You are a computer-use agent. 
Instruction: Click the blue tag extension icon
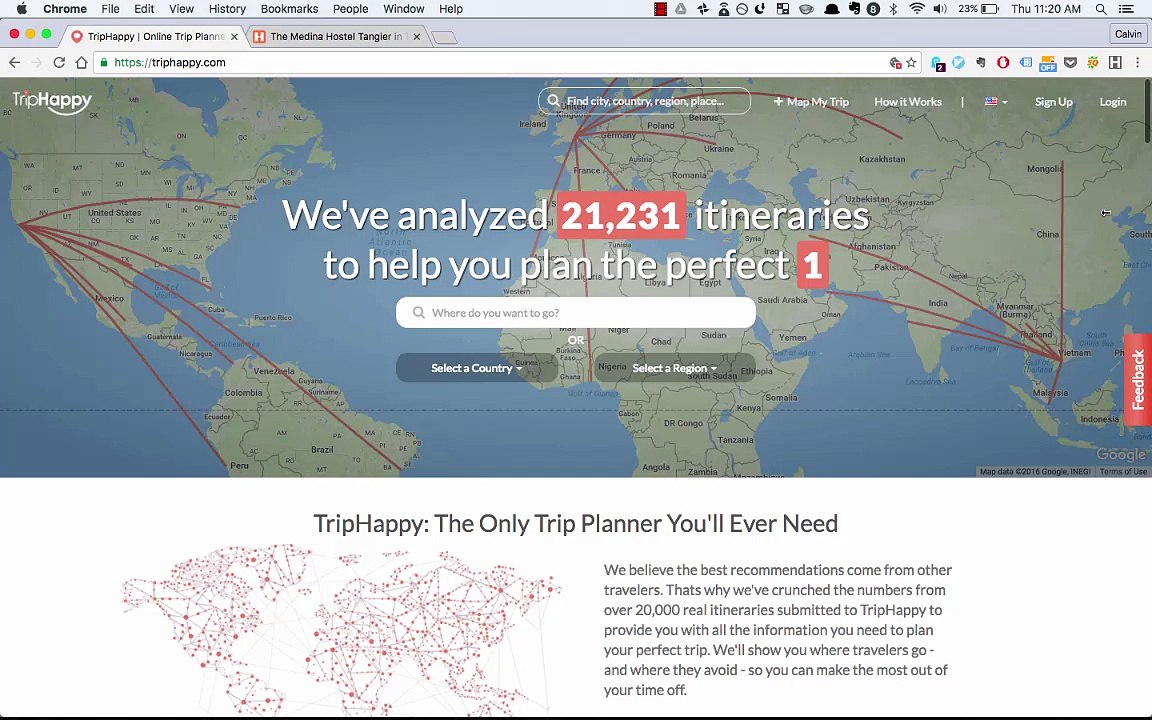point(1025,63)
